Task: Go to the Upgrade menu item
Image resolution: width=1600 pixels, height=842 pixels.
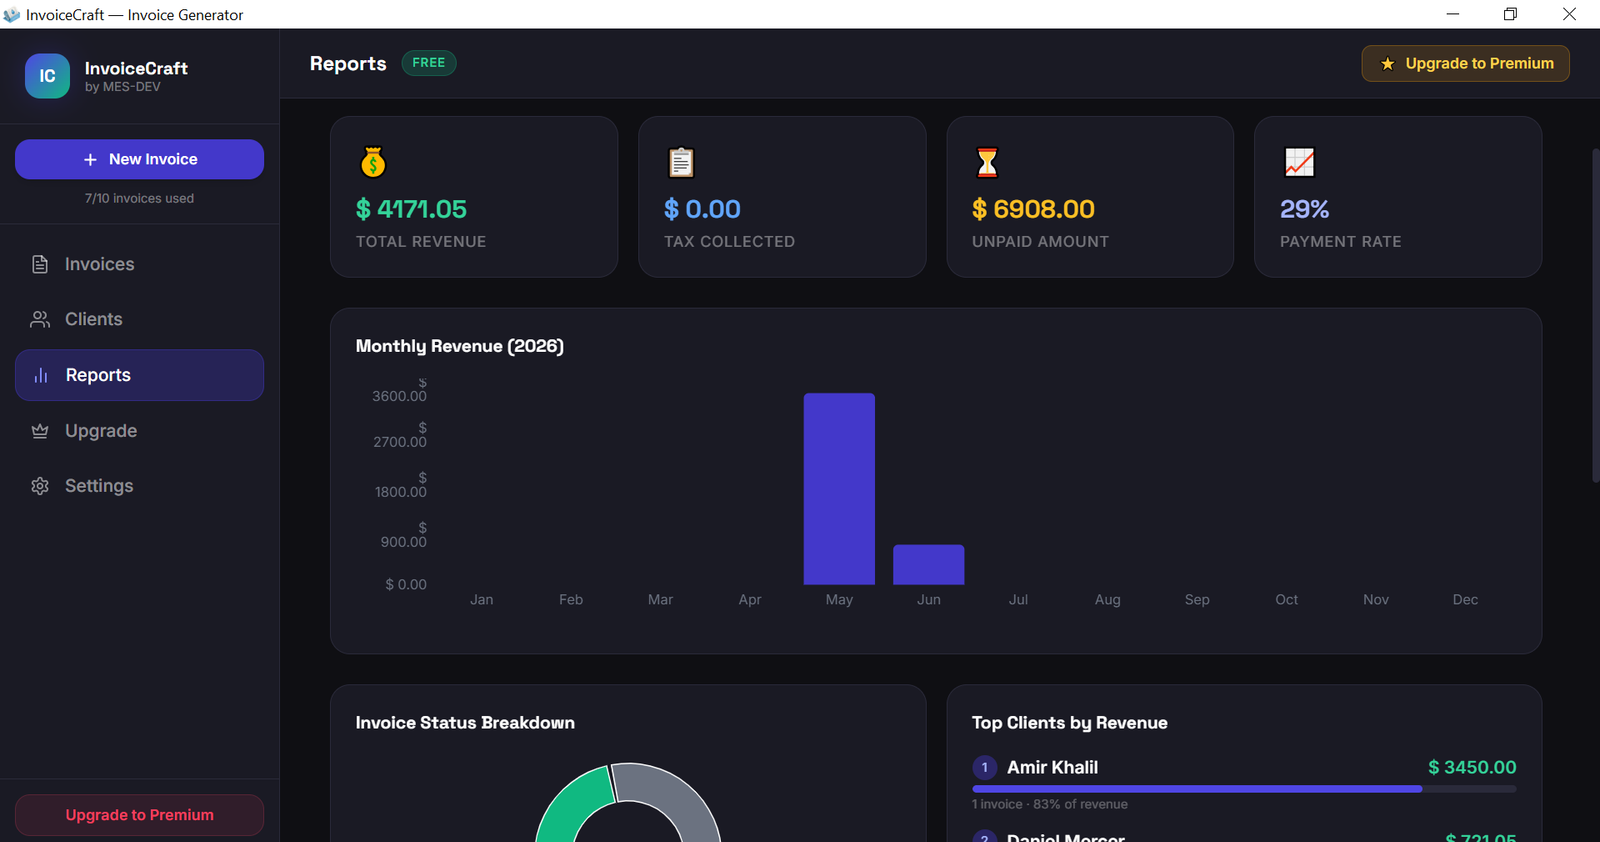Action: pyautogui.click(x=139, y=431)
